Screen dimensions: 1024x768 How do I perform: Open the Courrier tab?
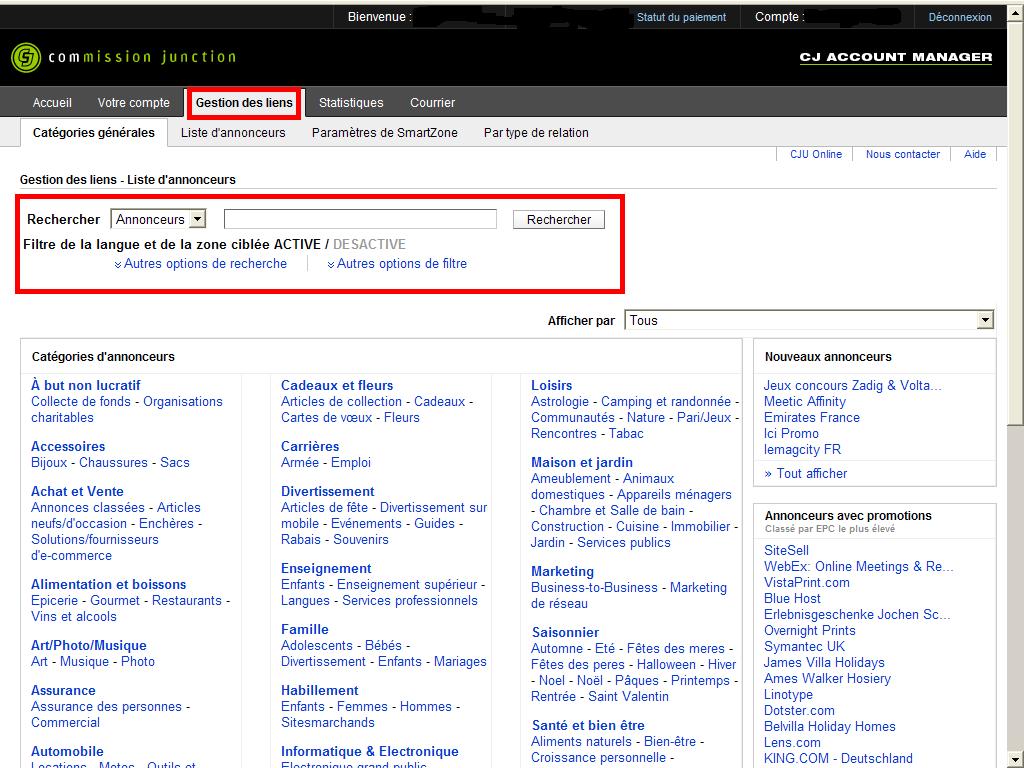tap(432, 103)
